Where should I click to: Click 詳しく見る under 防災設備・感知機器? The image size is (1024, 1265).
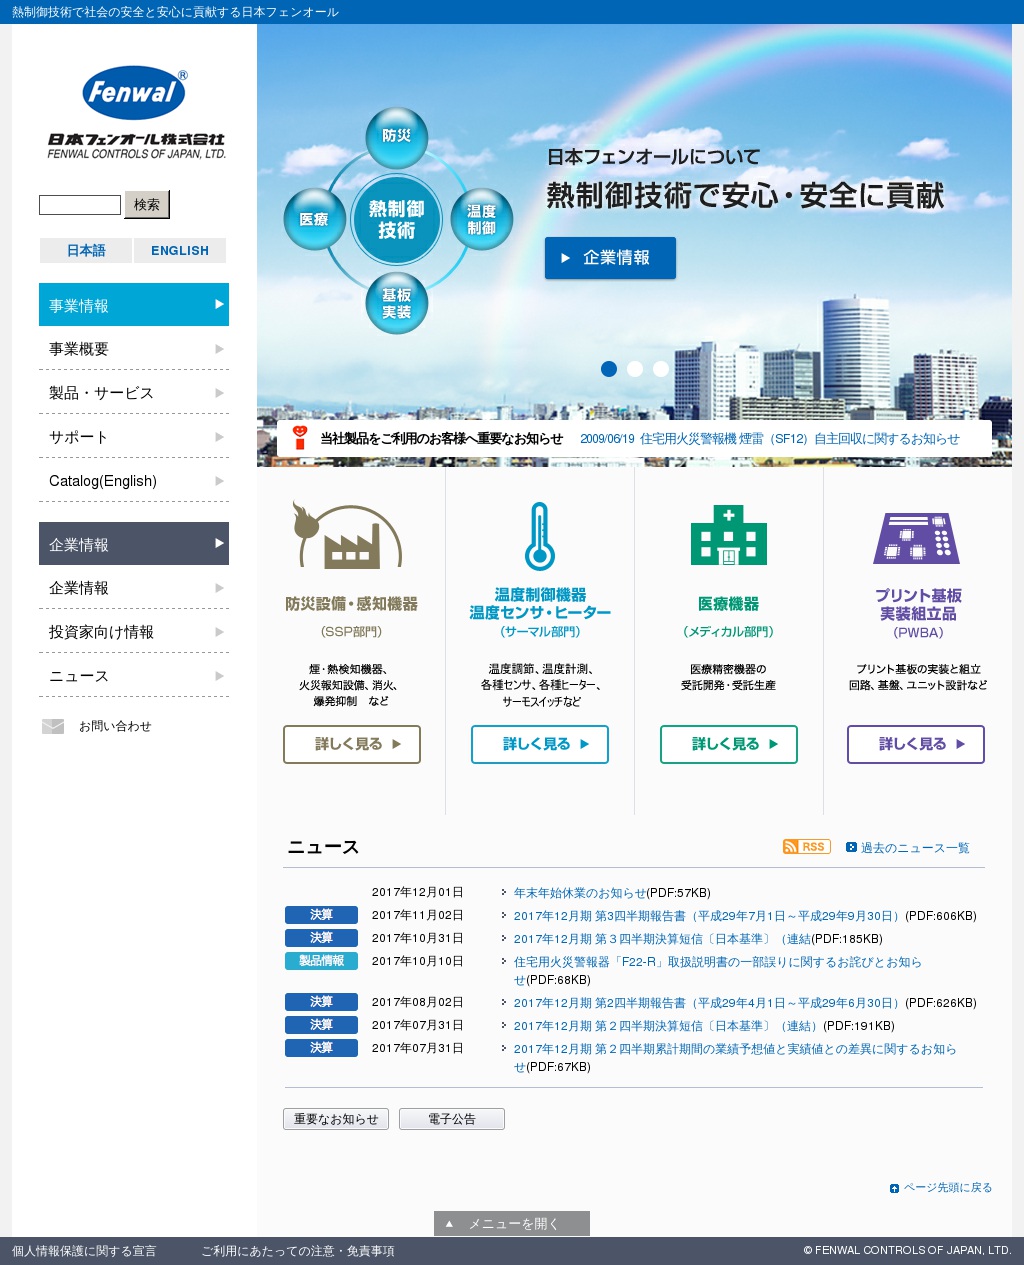pos(352,744)
